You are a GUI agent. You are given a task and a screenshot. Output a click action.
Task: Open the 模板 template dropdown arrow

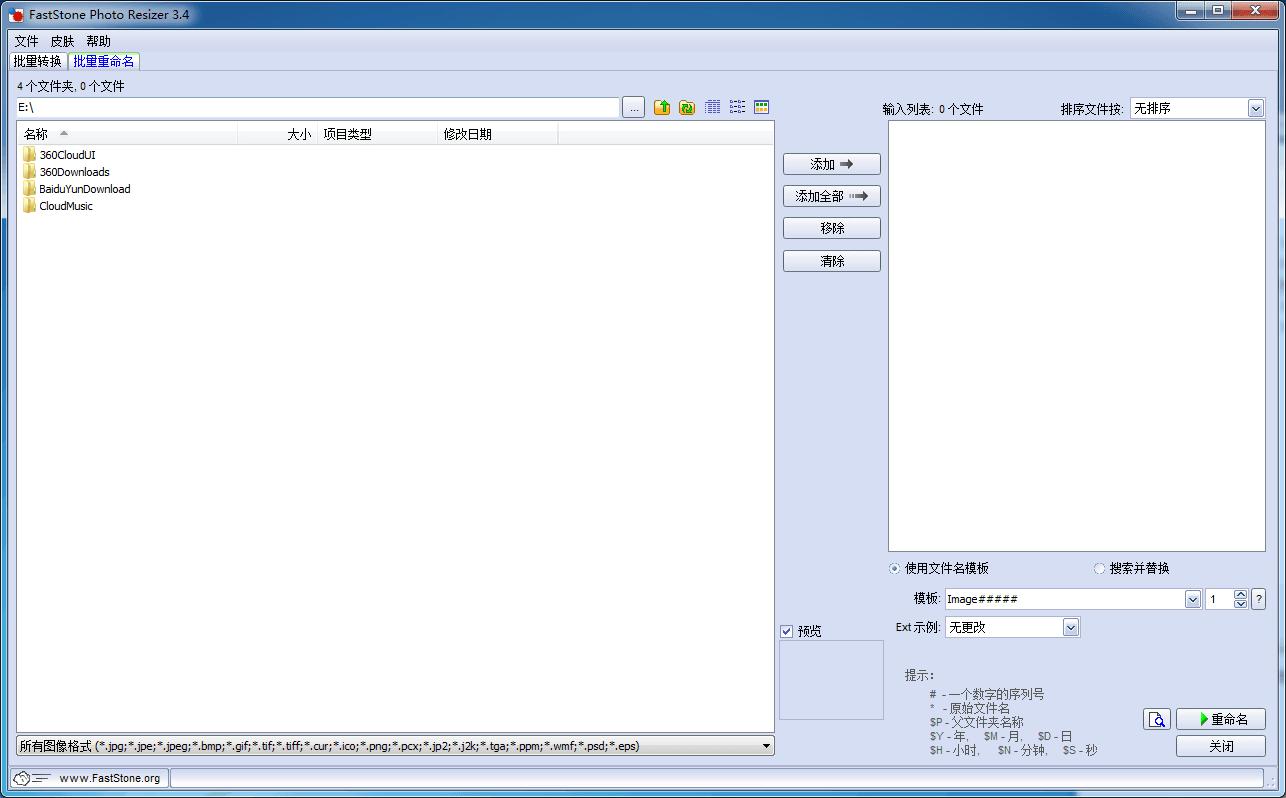[x=1193, y=599]
